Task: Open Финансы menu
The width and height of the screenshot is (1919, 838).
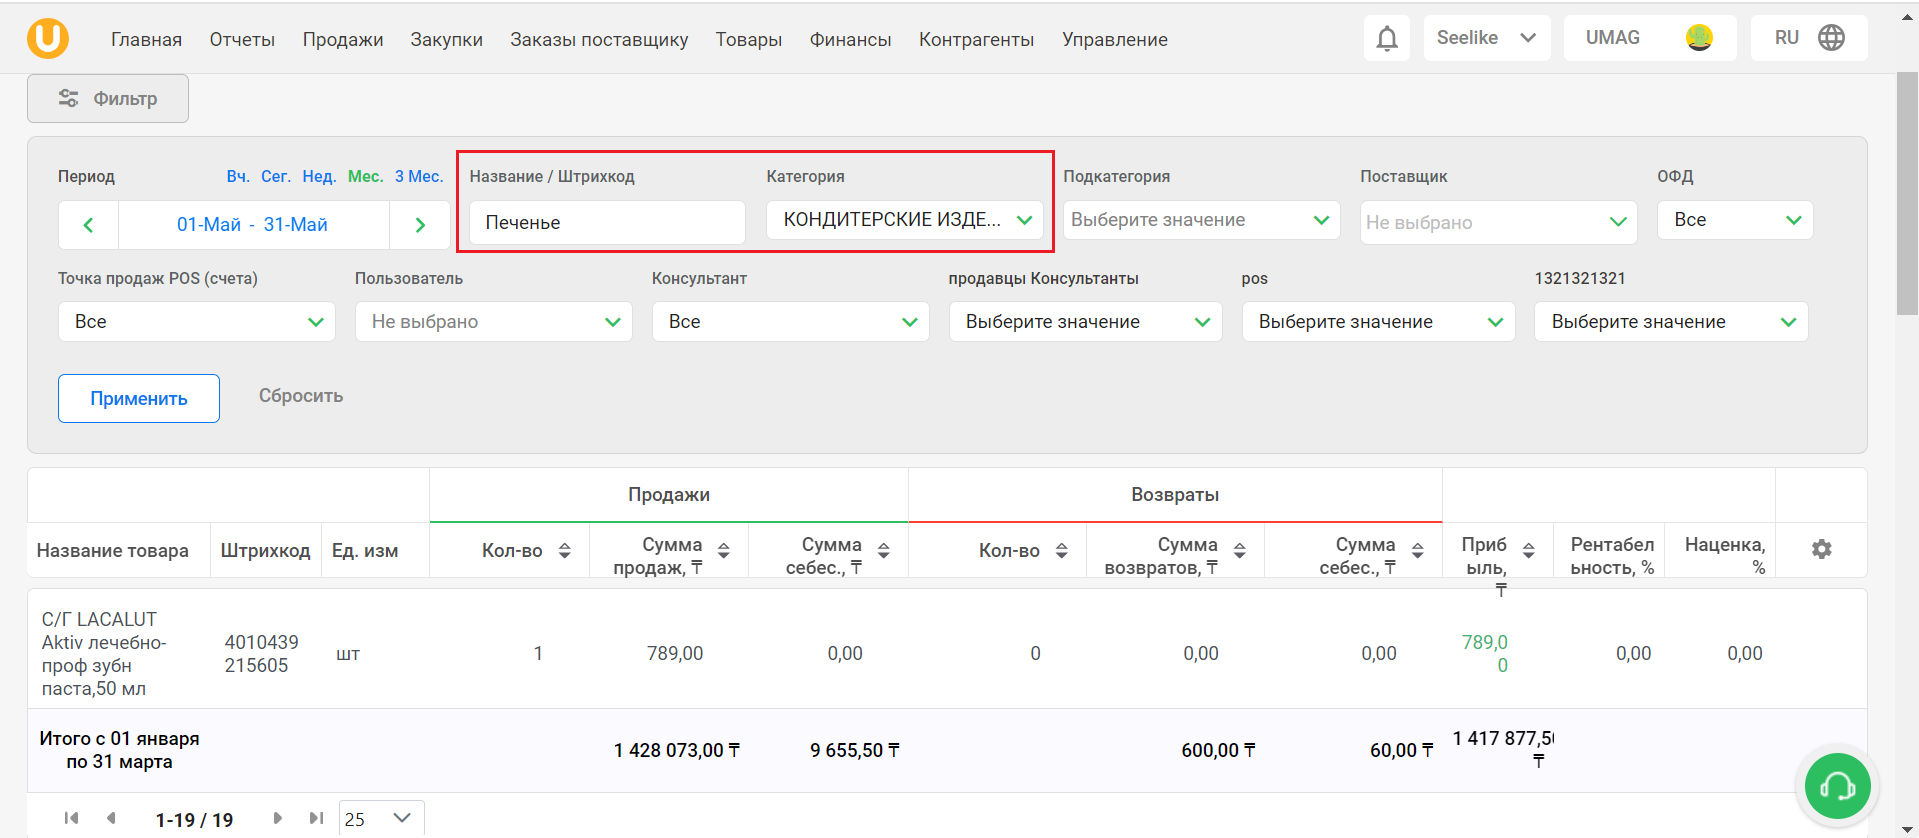Action: (850, 39)
